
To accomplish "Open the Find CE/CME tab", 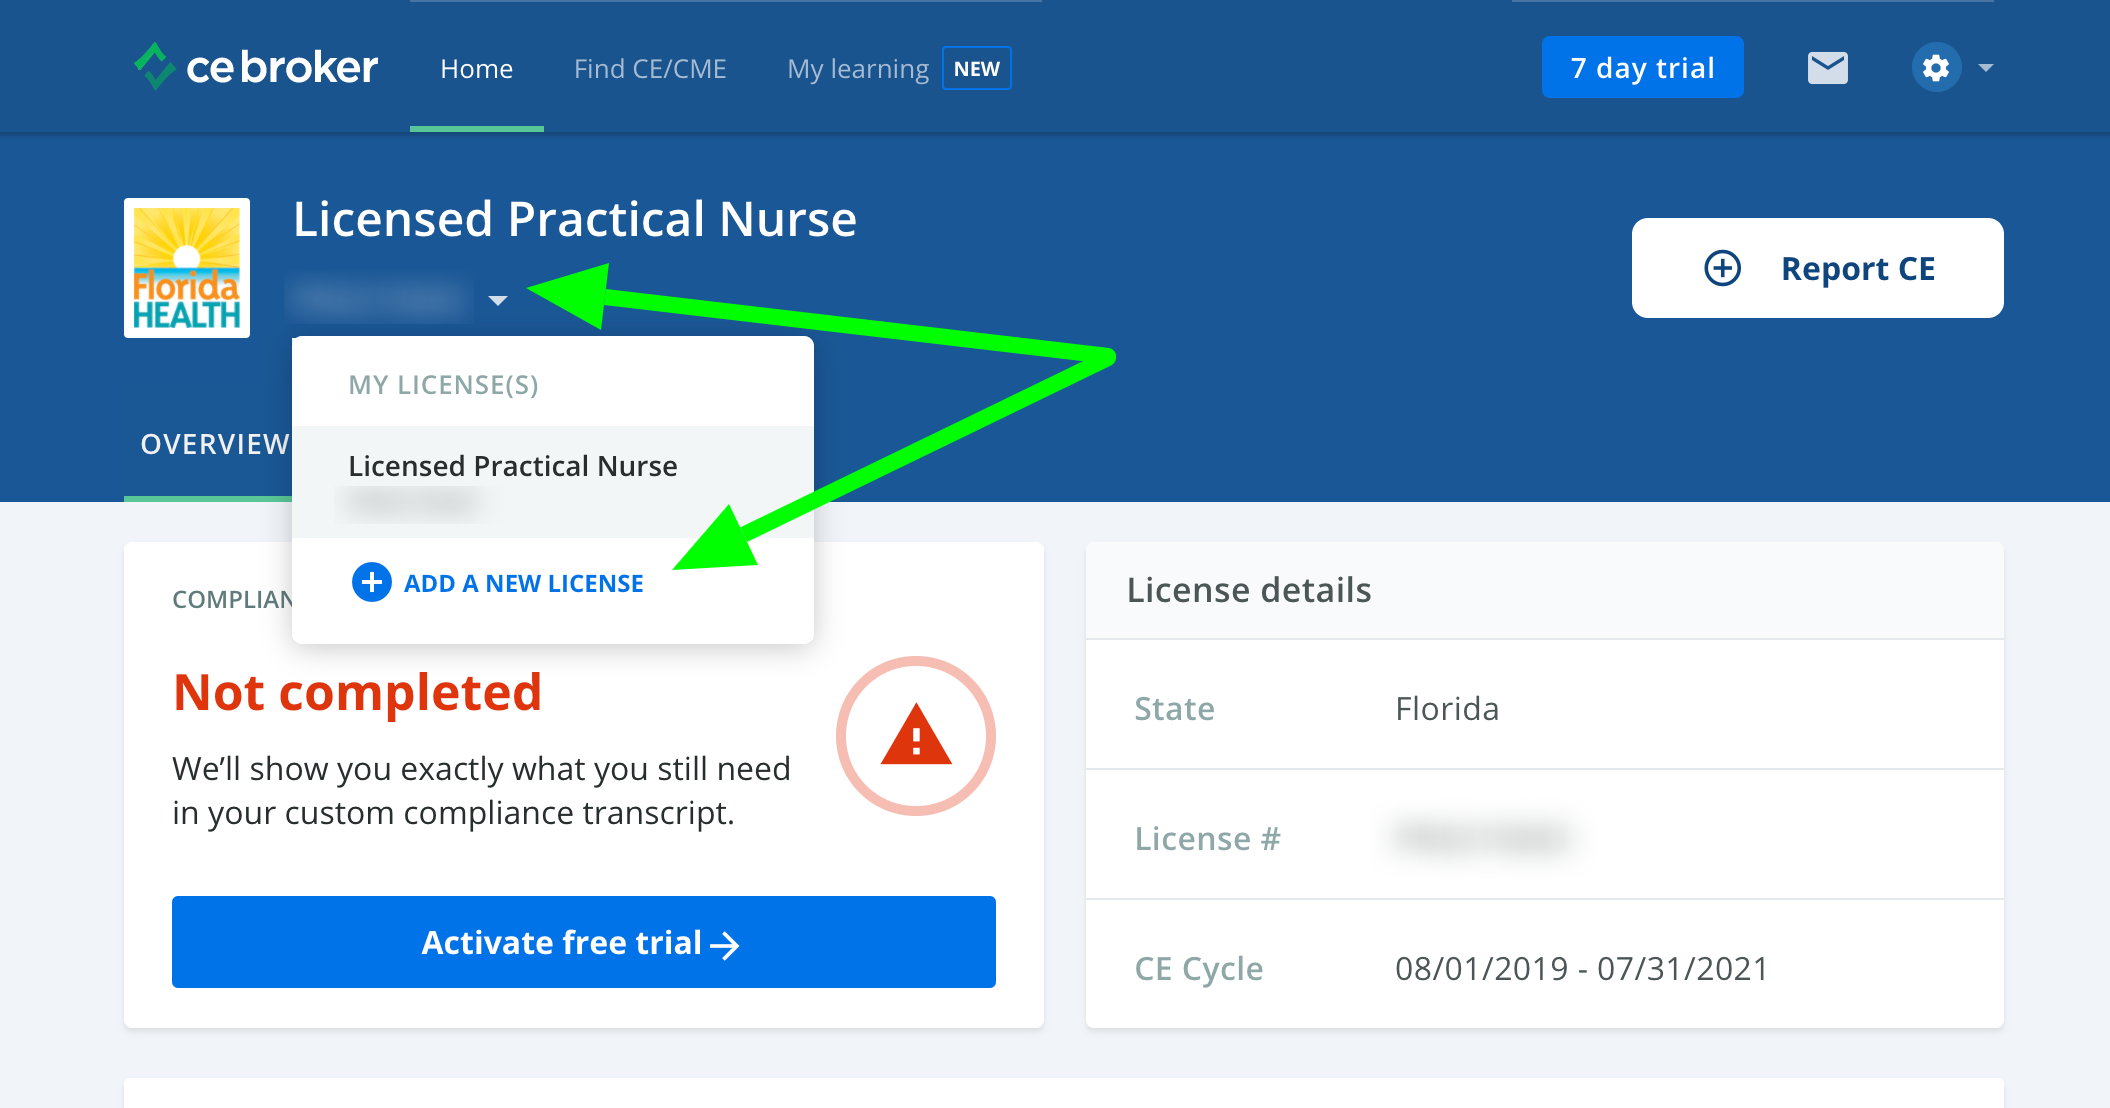I will (x=650, y=69).
